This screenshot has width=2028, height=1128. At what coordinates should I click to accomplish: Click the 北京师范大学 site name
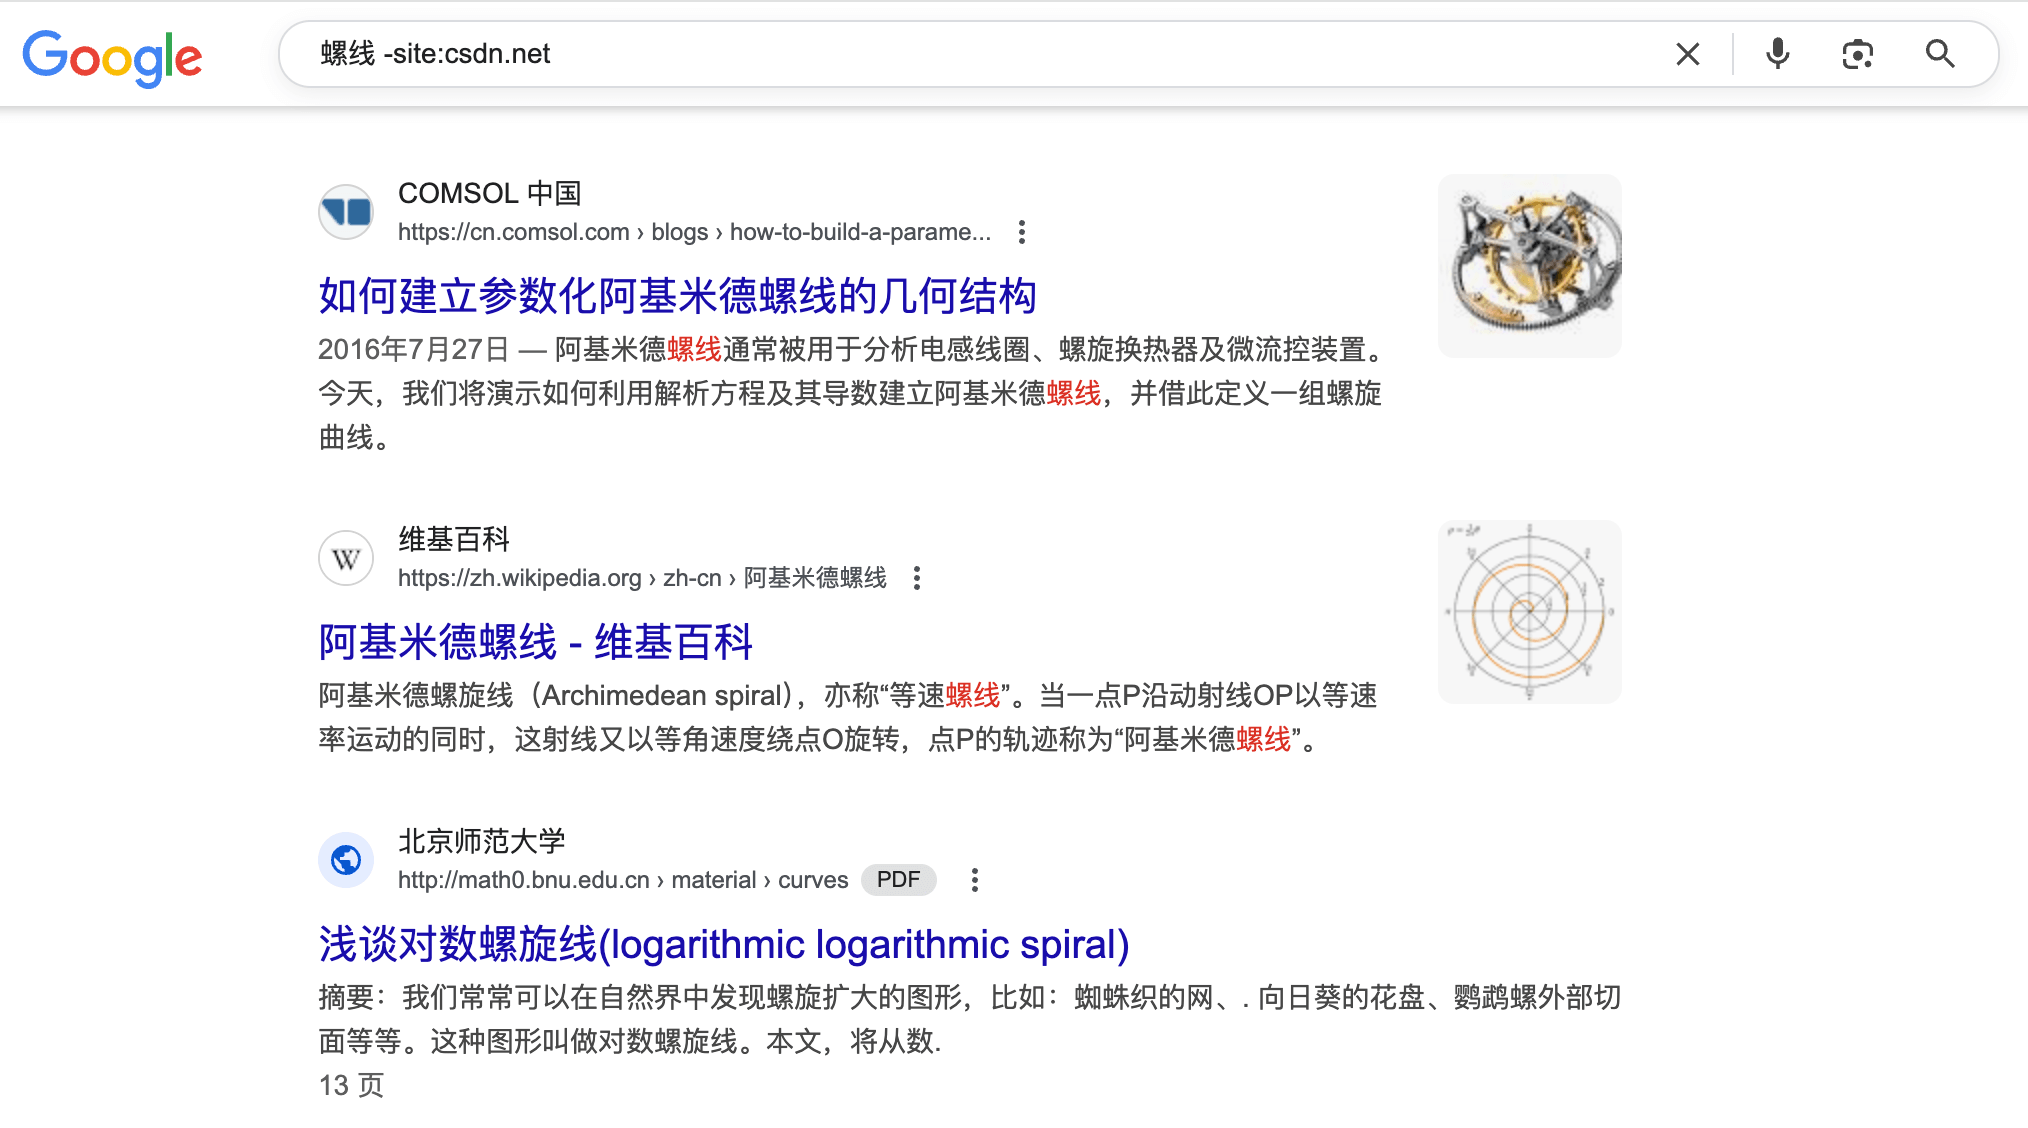point(482,841)
